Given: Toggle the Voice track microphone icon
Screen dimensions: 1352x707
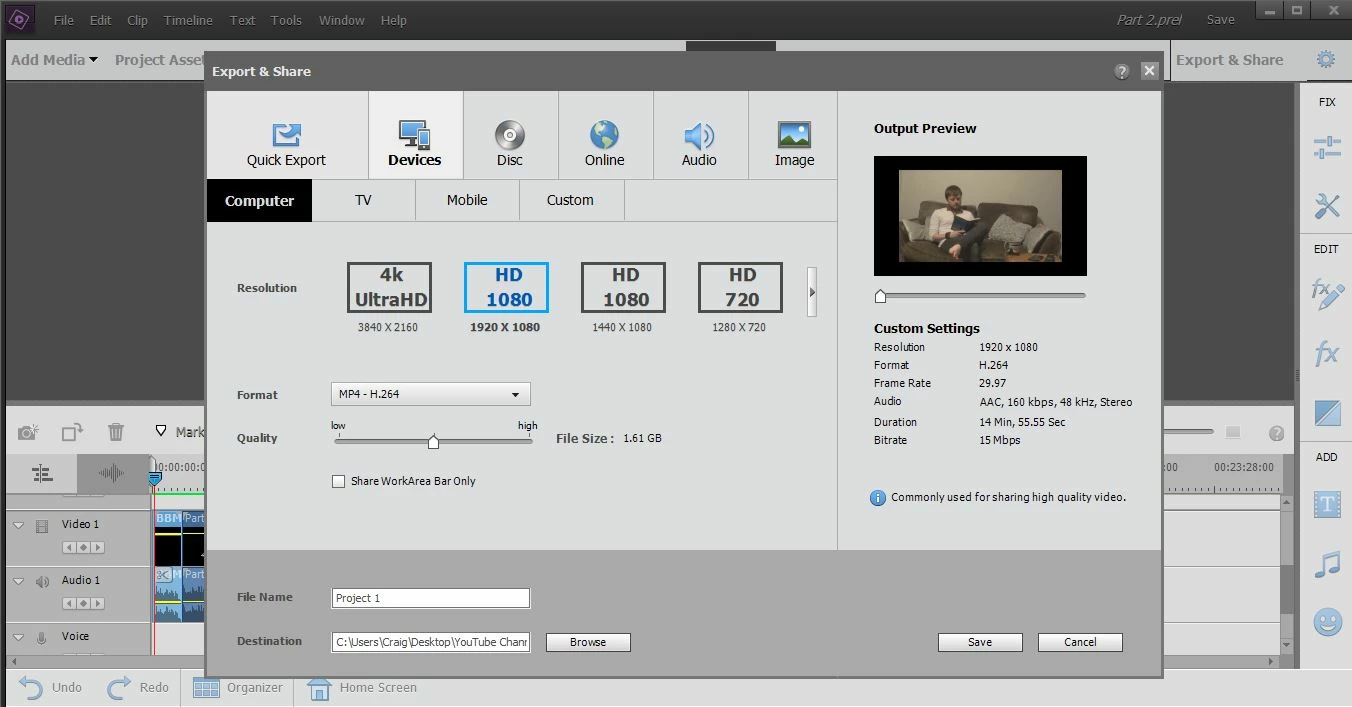Looking at the screenshot, I should tap(42, 637).
